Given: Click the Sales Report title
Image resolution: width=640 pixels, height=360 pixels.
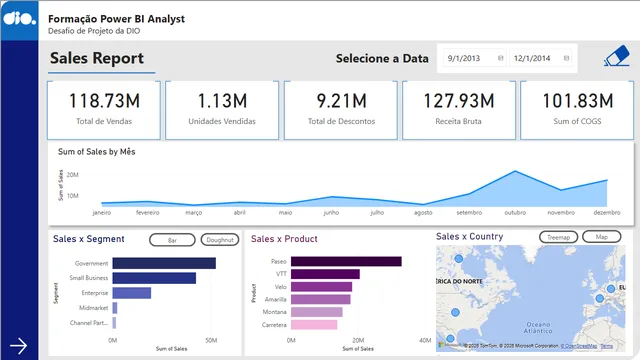Looking at the screenshot, I should [x=97, y=58].
